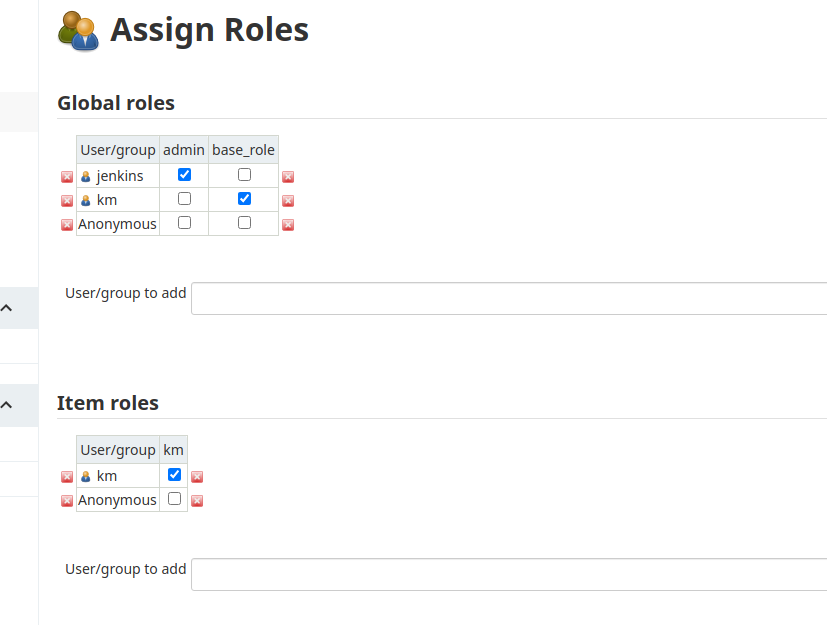Click the jenkins user icon in Global roles
Viewport: 827px width, 625px height.
point(86,177)
